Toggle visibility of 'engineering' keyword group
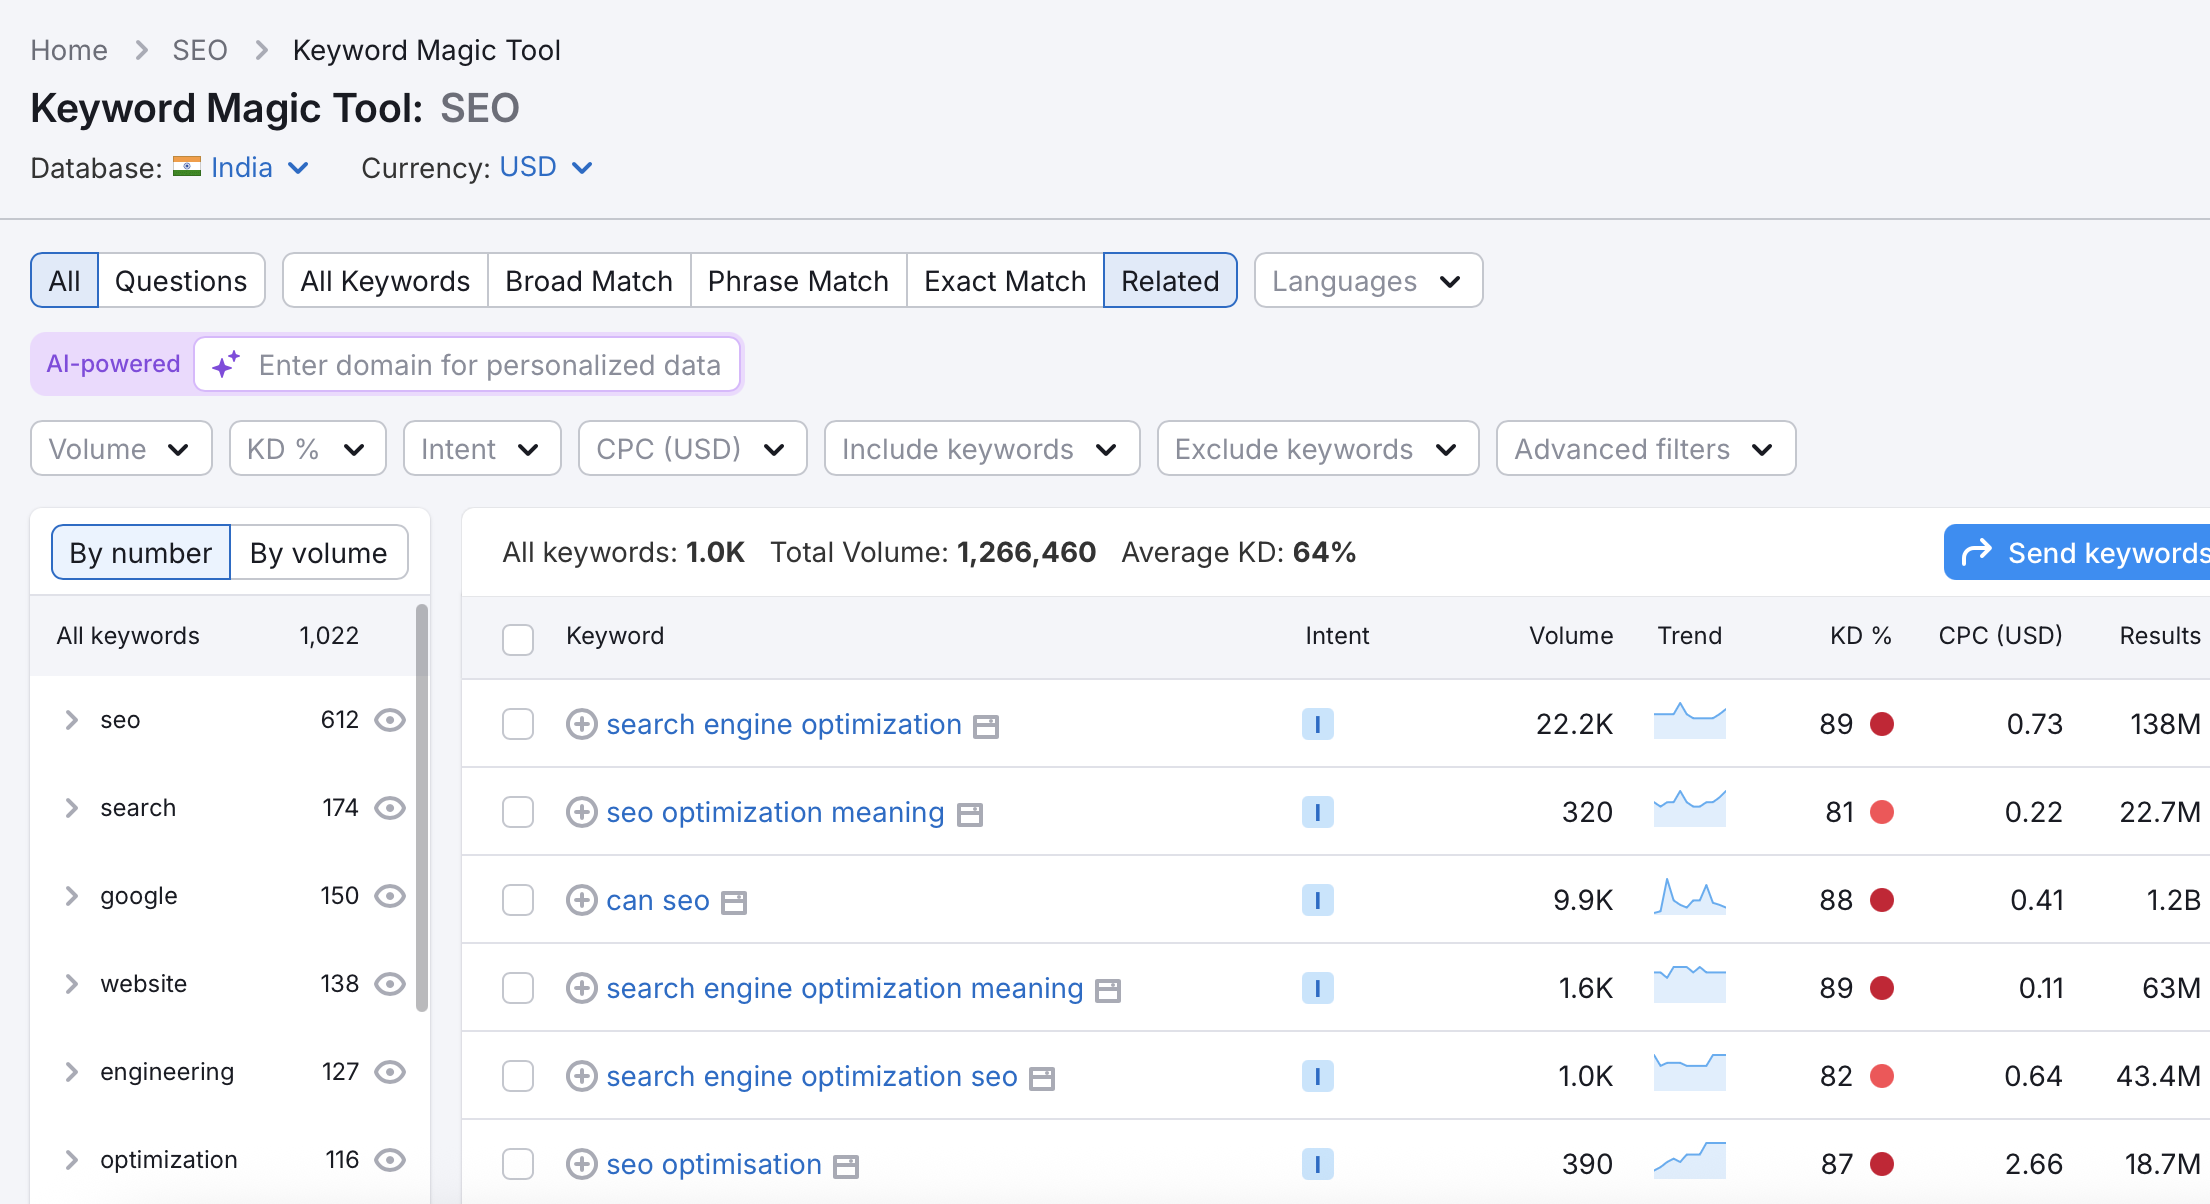Image resolution: width=2210 pixels, height=1204 pixels. click(389, 1072)
